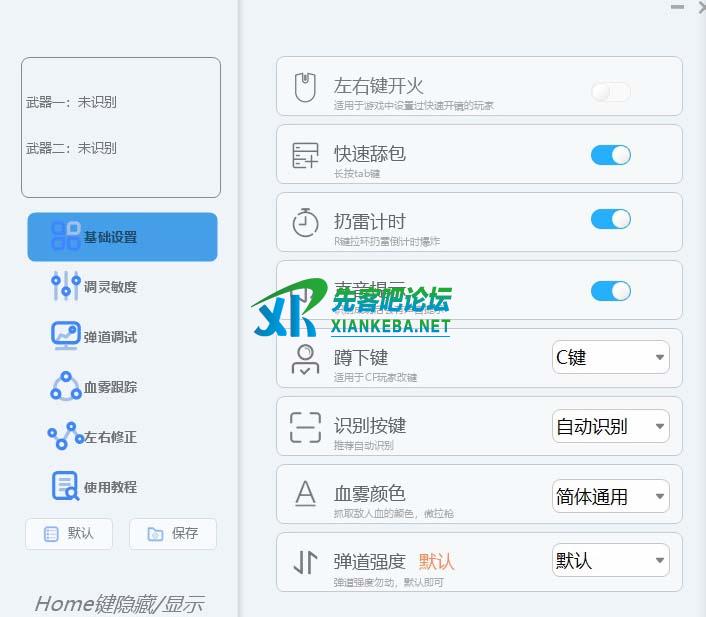Open the 蹲下键 C键 dropdown
Screen dimensions: 706x617
click(610, 358)
